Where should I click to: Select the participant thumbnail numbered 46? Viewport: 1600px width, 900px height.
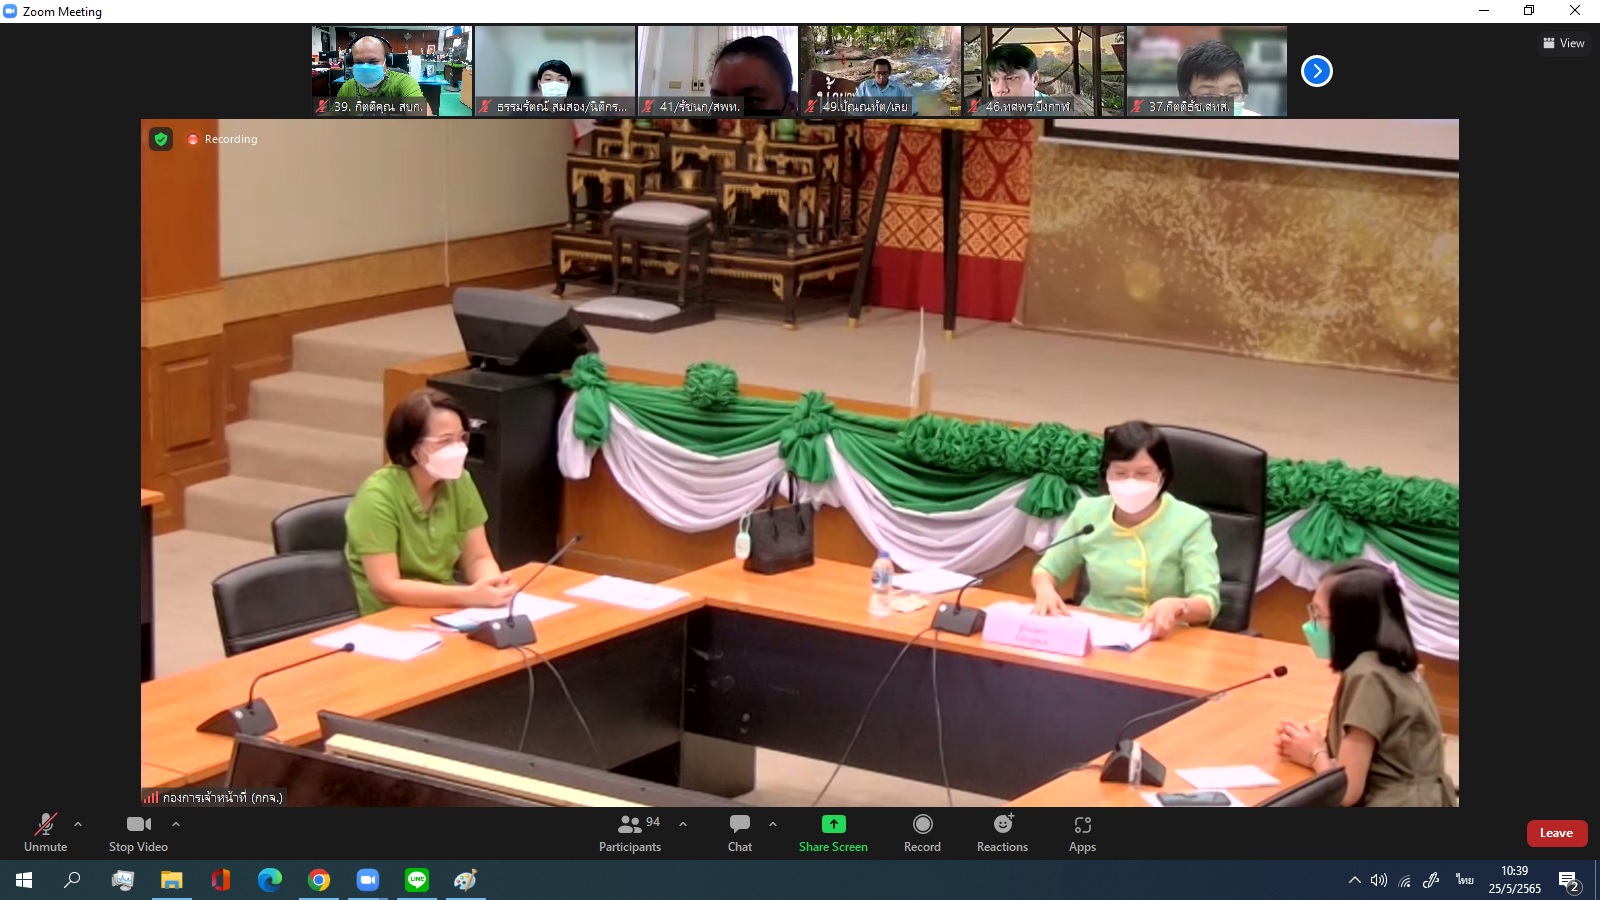pos(1043,71)
